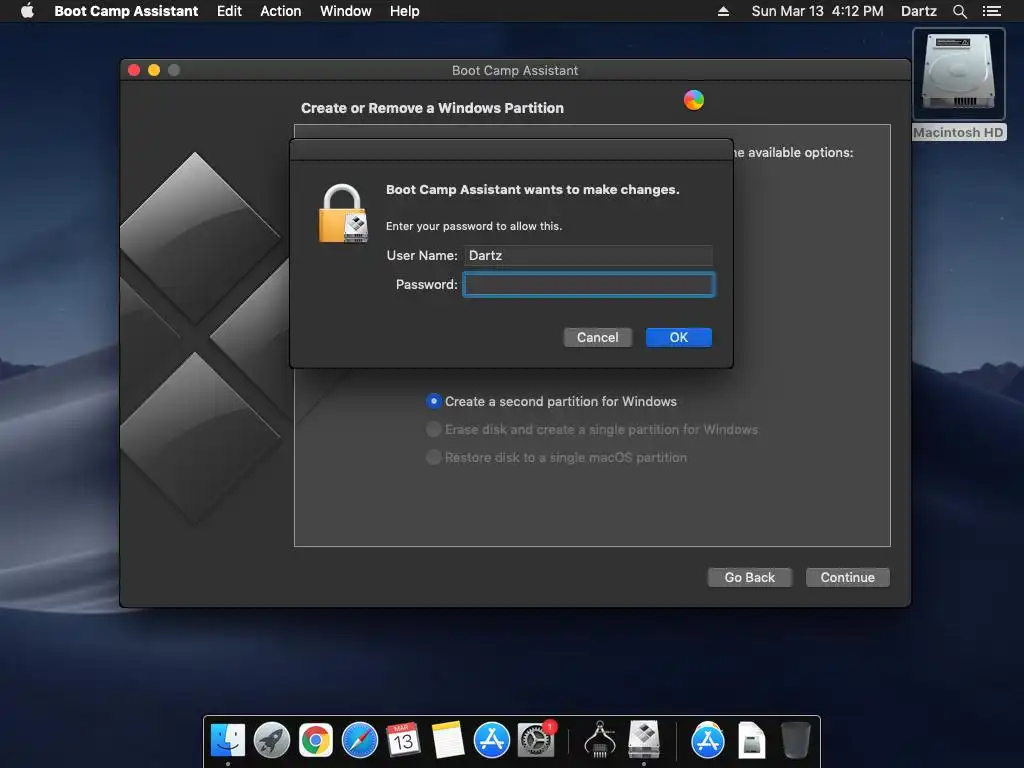Open the Boot Camp Assistant menu
Screen dimensions: 1024x768
(126, 11)
